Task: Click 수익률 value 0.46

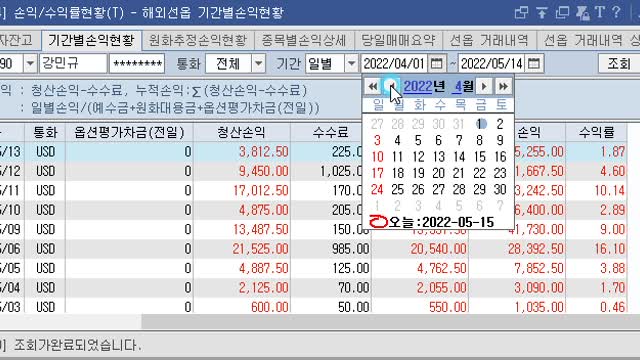Action: (613, 307)
